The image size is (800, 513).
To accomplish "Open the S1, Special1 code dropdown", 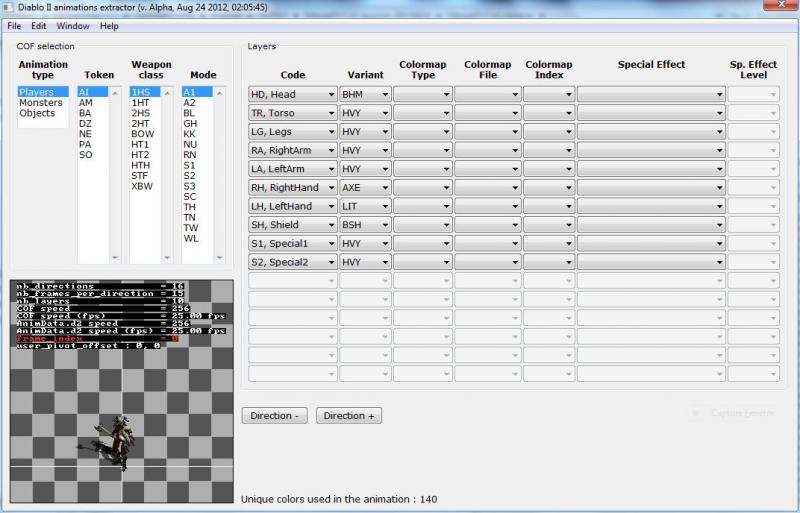I will pyautogui.click(x=293, y=243).
